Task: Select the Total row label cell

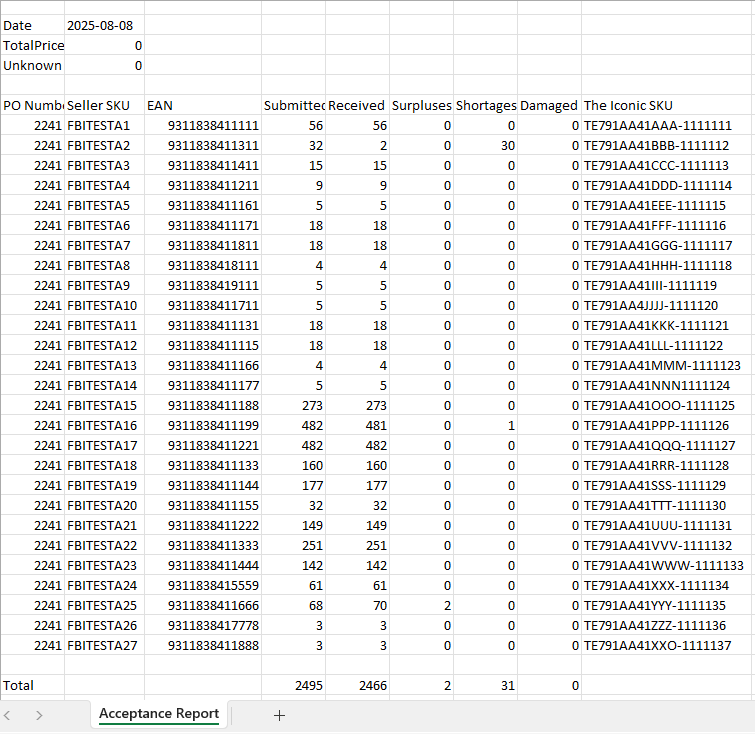Action: 33,685
